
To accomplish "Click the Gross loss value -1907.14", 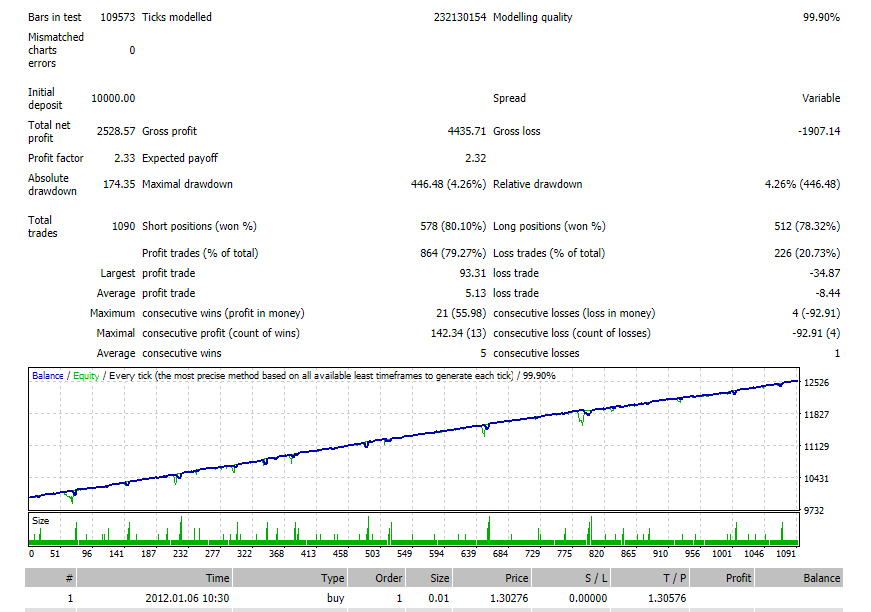I will (819, 131).
